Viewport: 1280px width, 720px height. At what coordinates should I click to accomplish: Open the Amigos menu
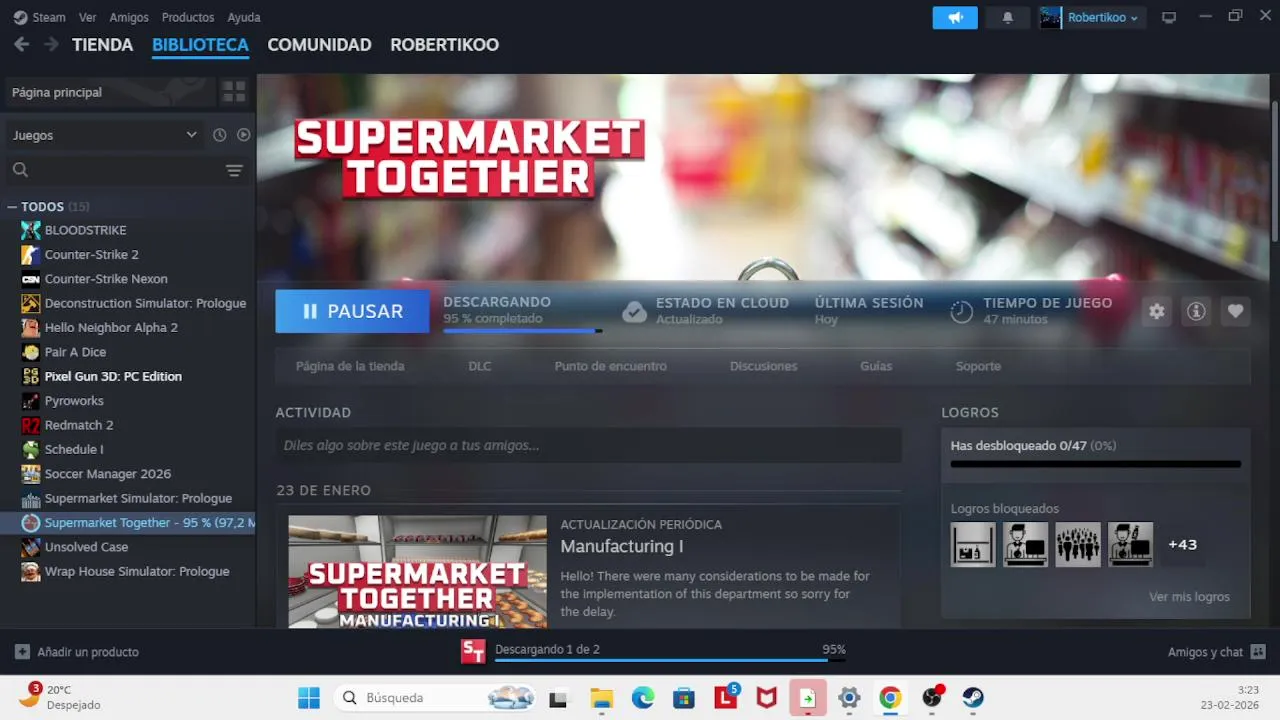(x=129, y=18)
